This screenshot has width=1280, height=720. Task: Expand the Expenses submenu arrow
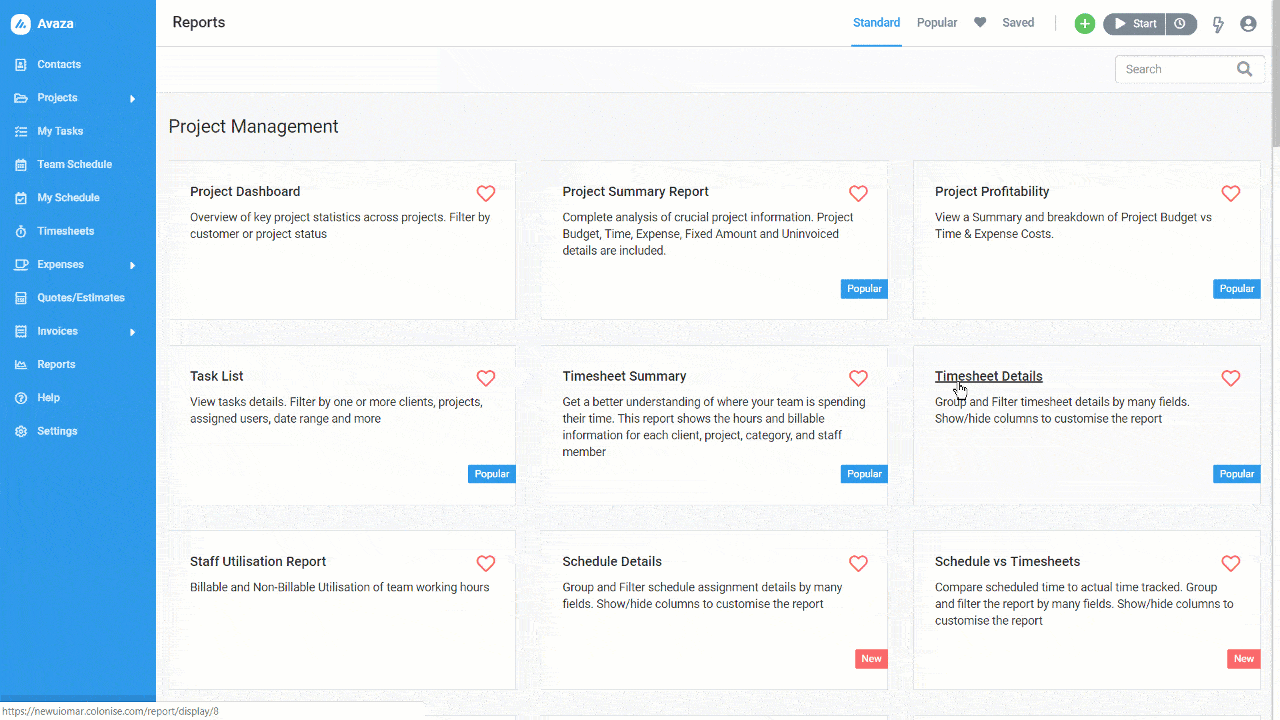pyautogui.click(x=132, y=265)
